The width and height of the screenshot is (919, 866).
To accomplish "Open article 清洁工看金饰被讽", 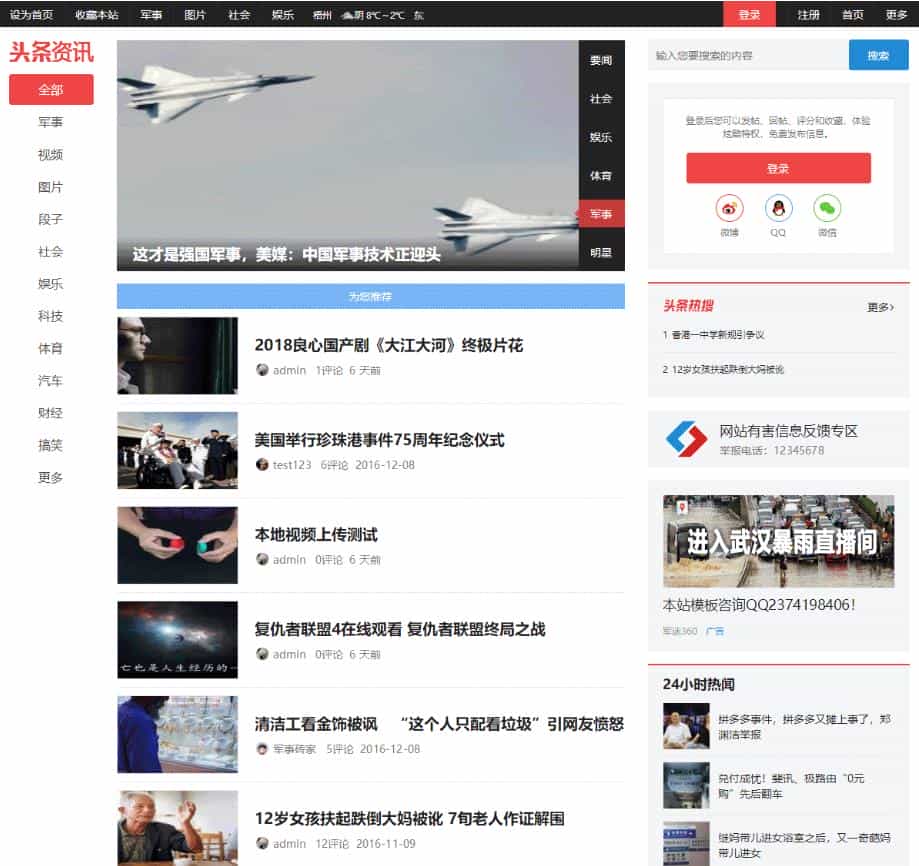I will (x=439, y=724).
